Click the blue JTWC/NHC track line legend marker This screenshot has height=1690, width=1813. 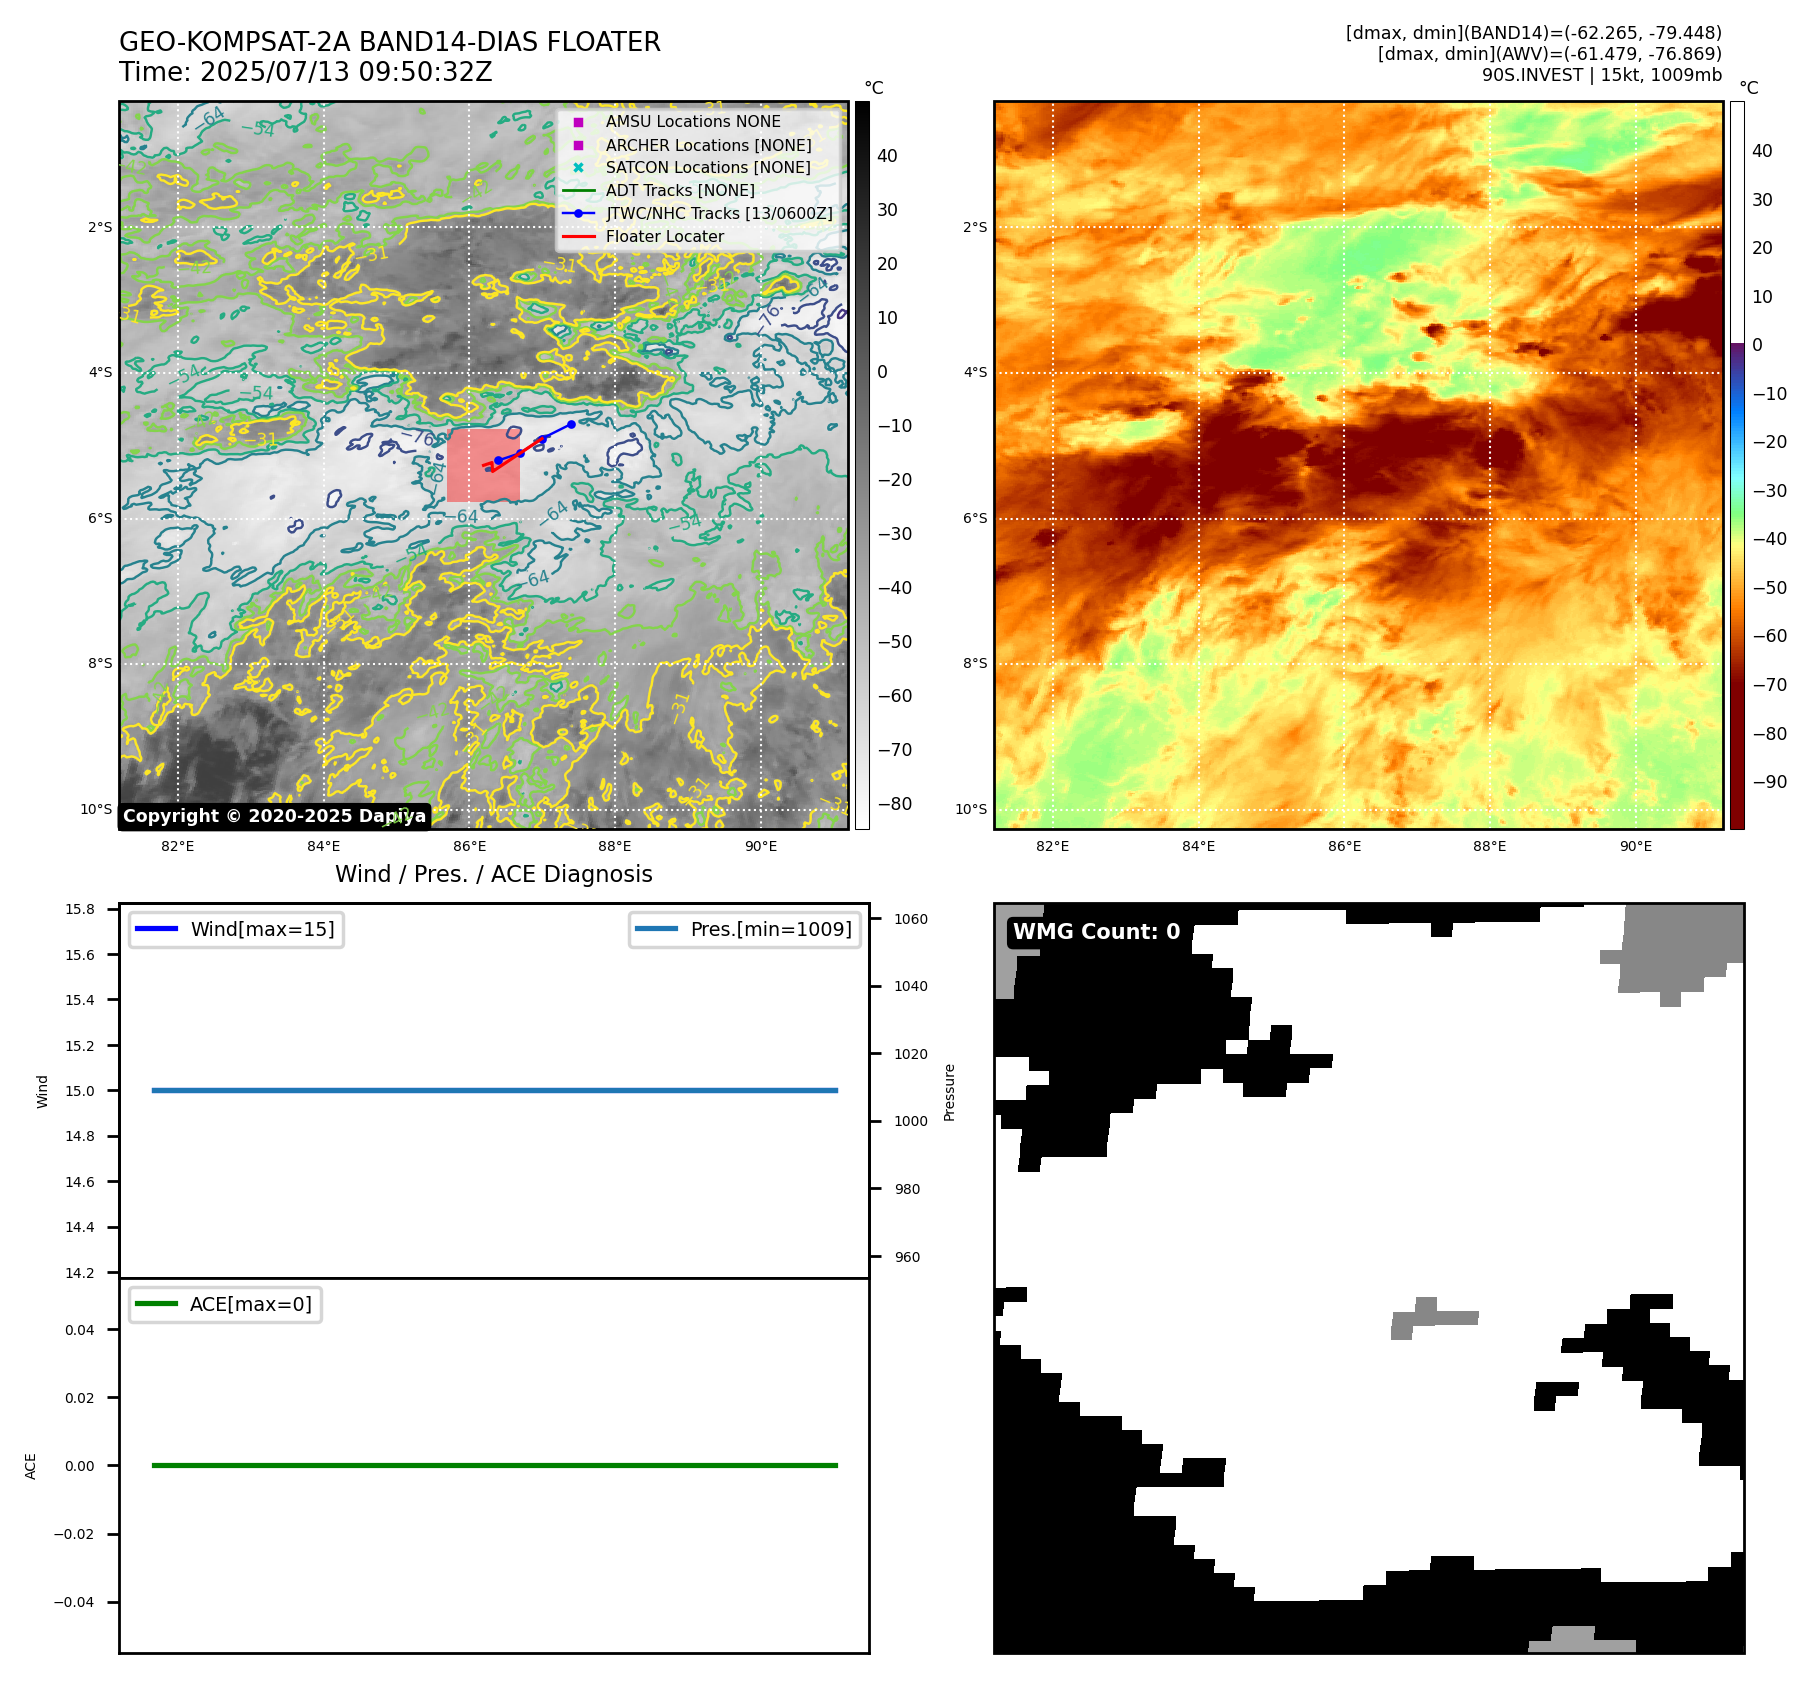pos(578,213)
